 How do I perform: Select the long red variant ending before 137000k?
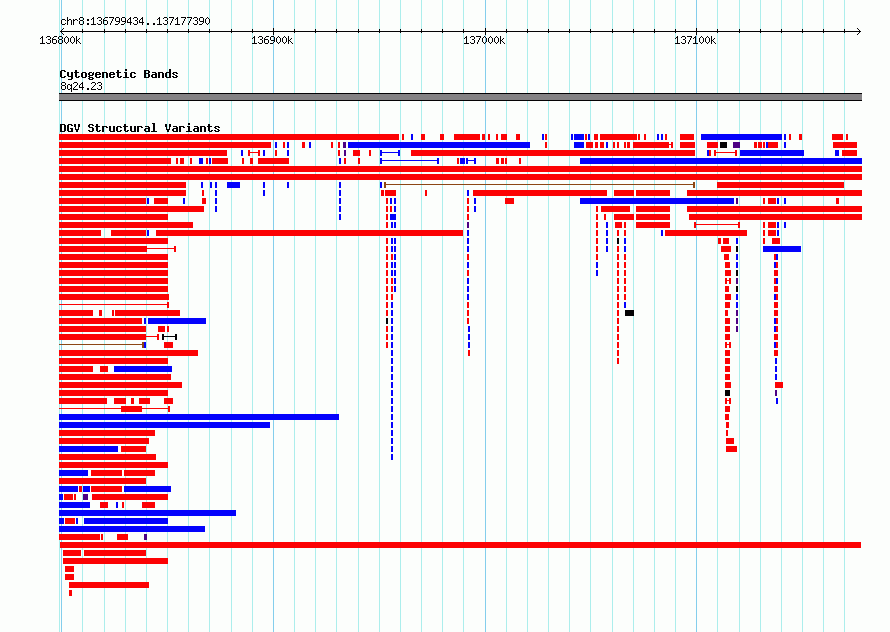pyautogui.click(x=309, y=233)
